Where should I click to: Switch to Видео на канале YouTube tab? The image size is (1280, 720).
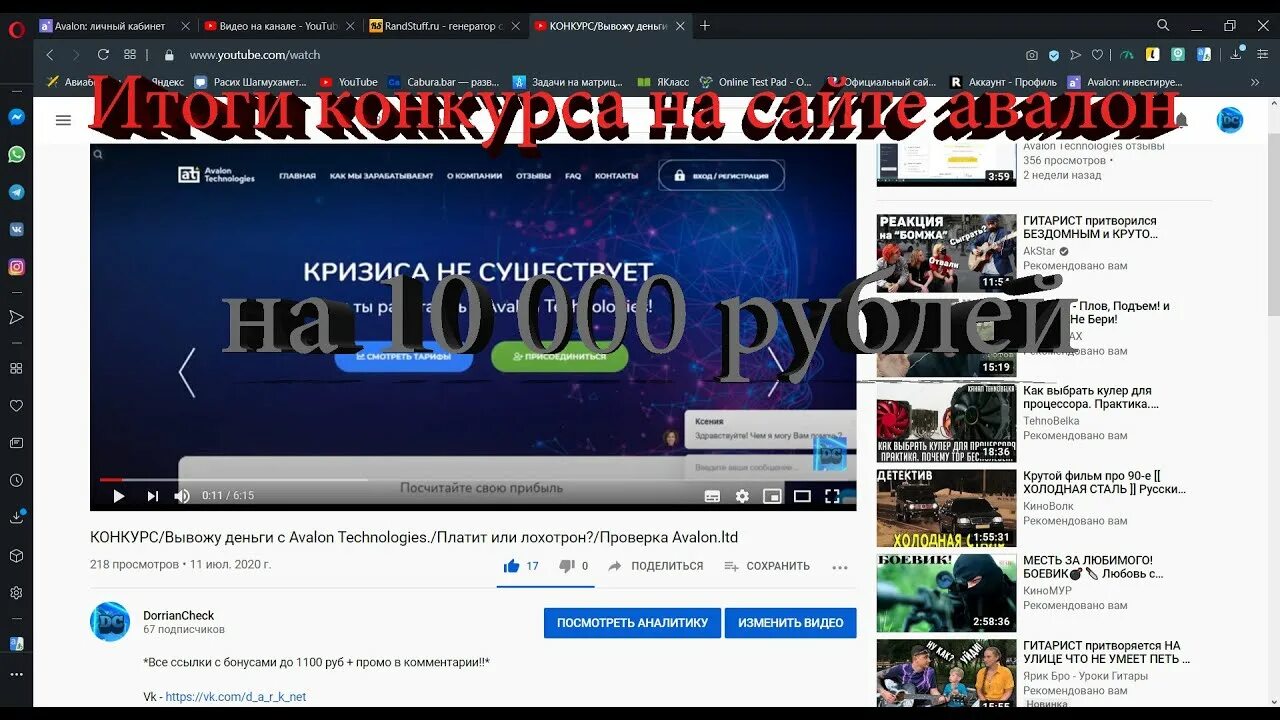[x=278, y=26]
